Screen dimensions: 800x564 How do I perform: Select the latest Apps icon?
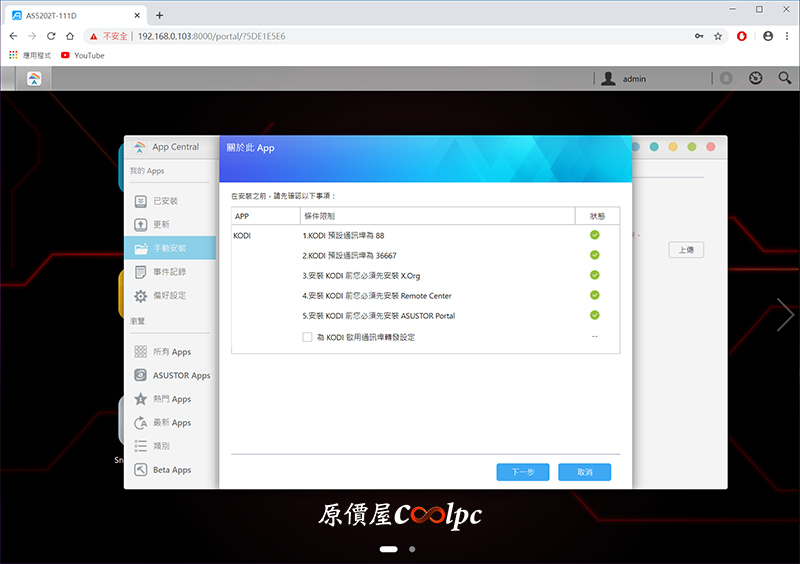tap(140, 423)
